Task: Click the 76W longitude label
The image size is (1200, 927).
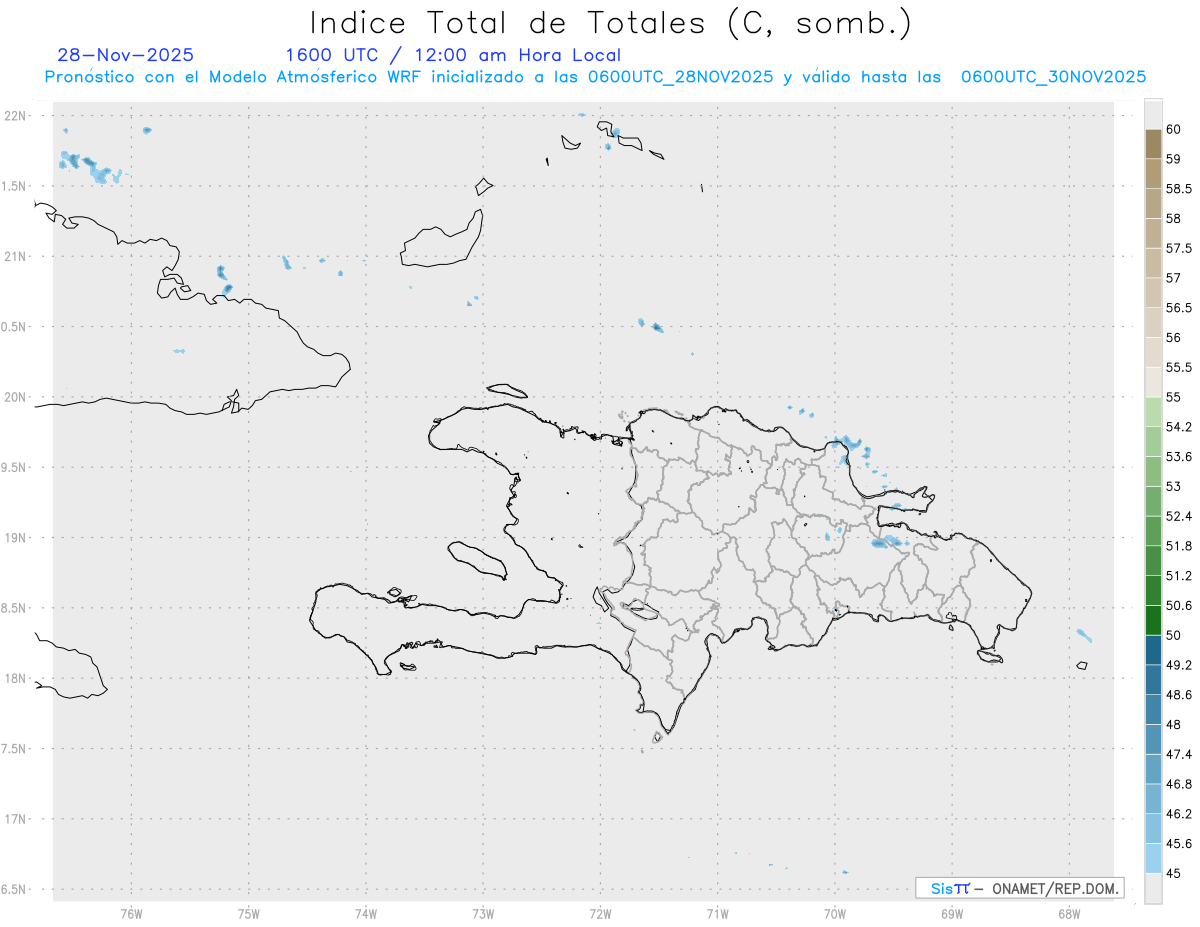Action: pos(131,913)
